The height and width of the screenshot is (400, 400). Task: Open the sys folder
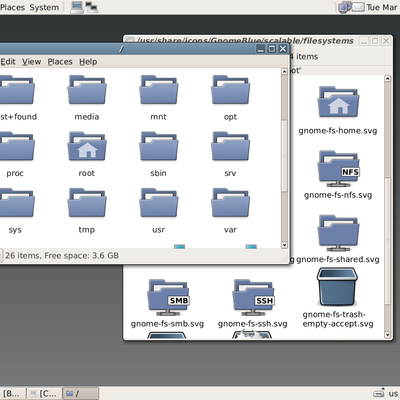(x=16, y=203)
